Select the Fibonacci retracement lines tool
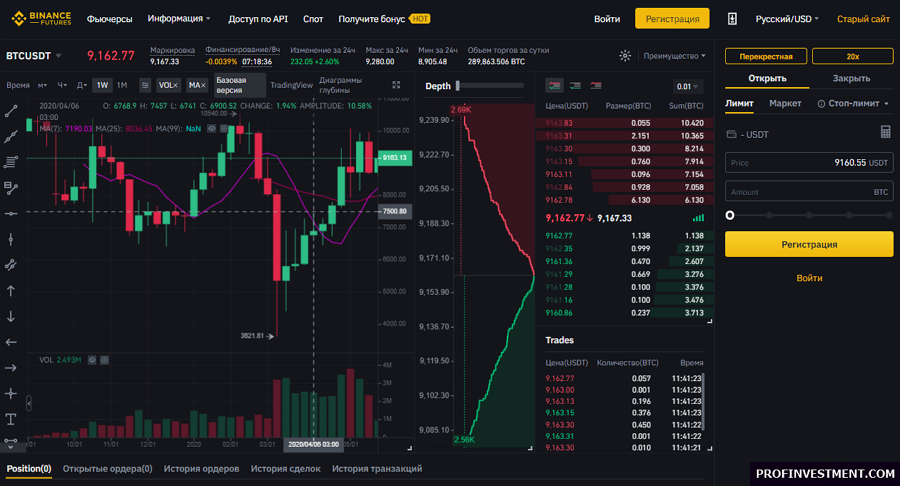The width and height of the screenshot is (900, 486). click(11, 162)
